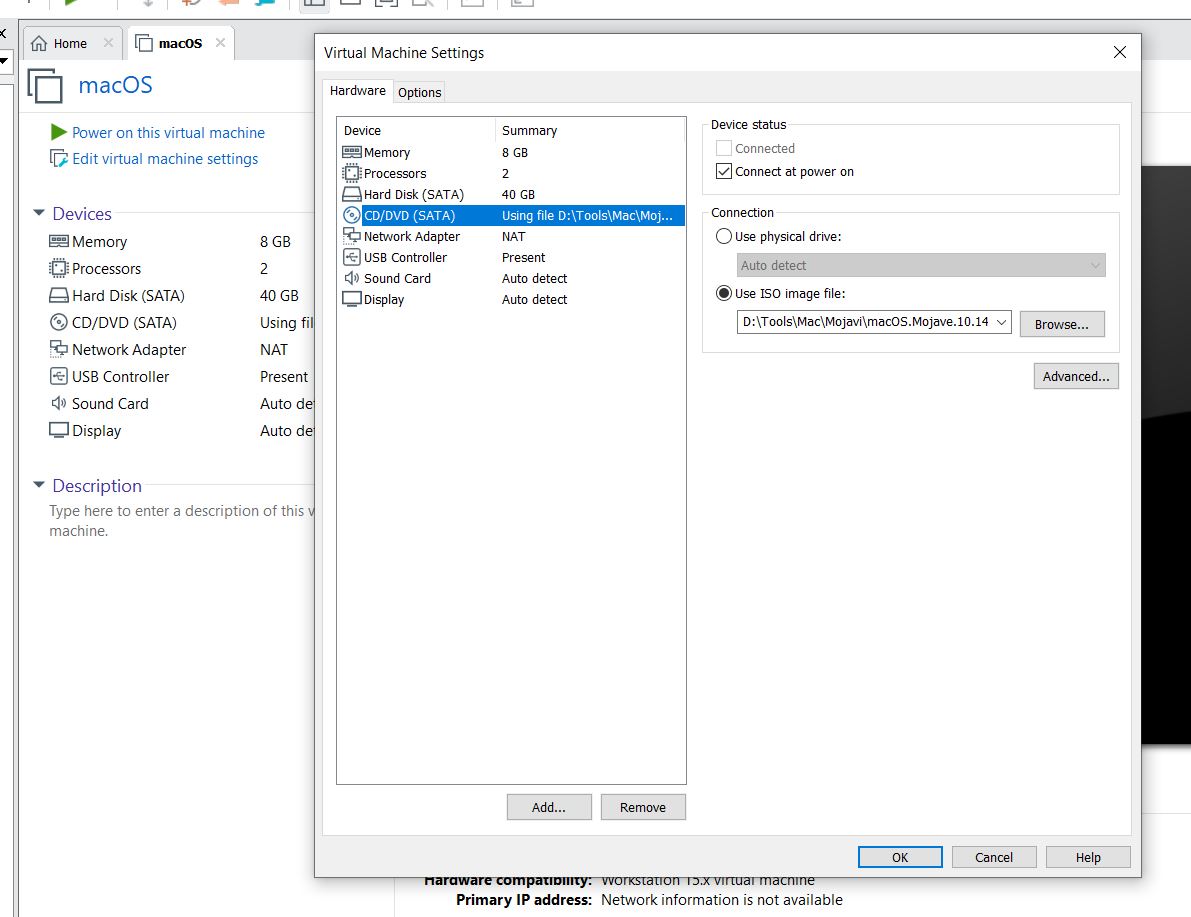
Task: Click the Processors chip icon in device list
Action: 352,173
